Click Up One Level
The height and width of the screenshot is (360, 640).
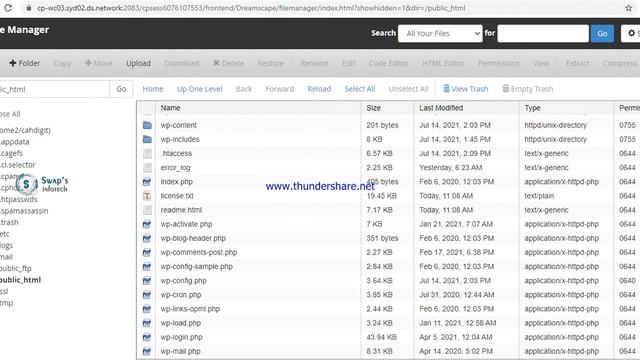pyautogui.click(x=200, y=89)
